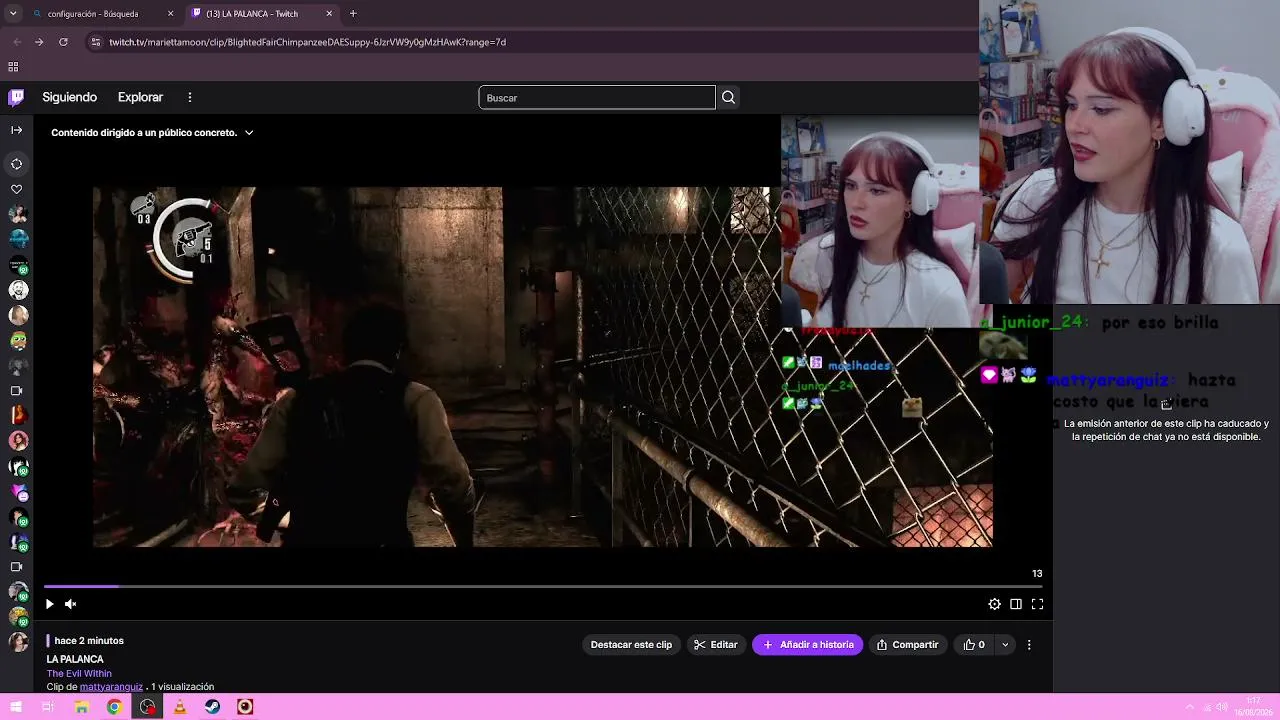This screenshot has width=1280, height=720.
Task: Expand the dropdown beside the like count
Action: click(x=1005, y=645)
